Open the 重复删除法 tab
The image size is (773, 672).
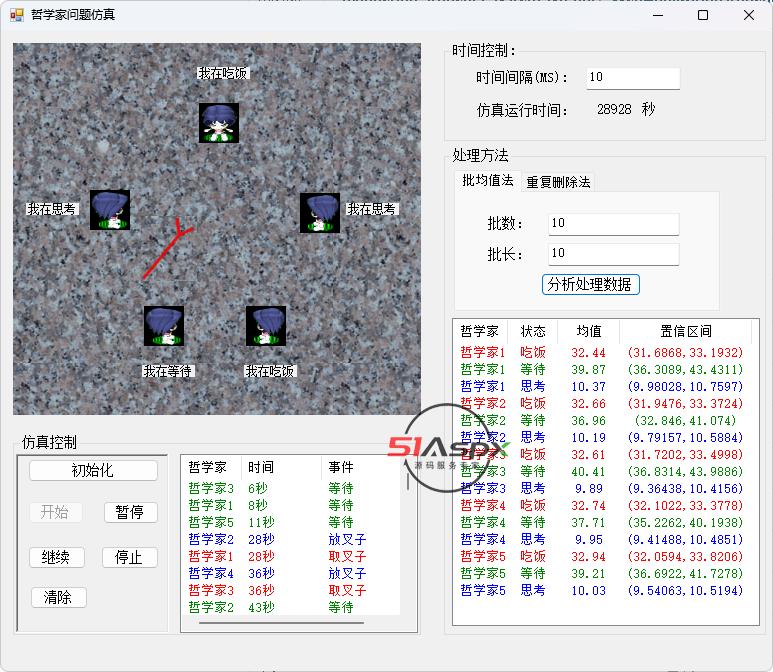coord(558,182)
